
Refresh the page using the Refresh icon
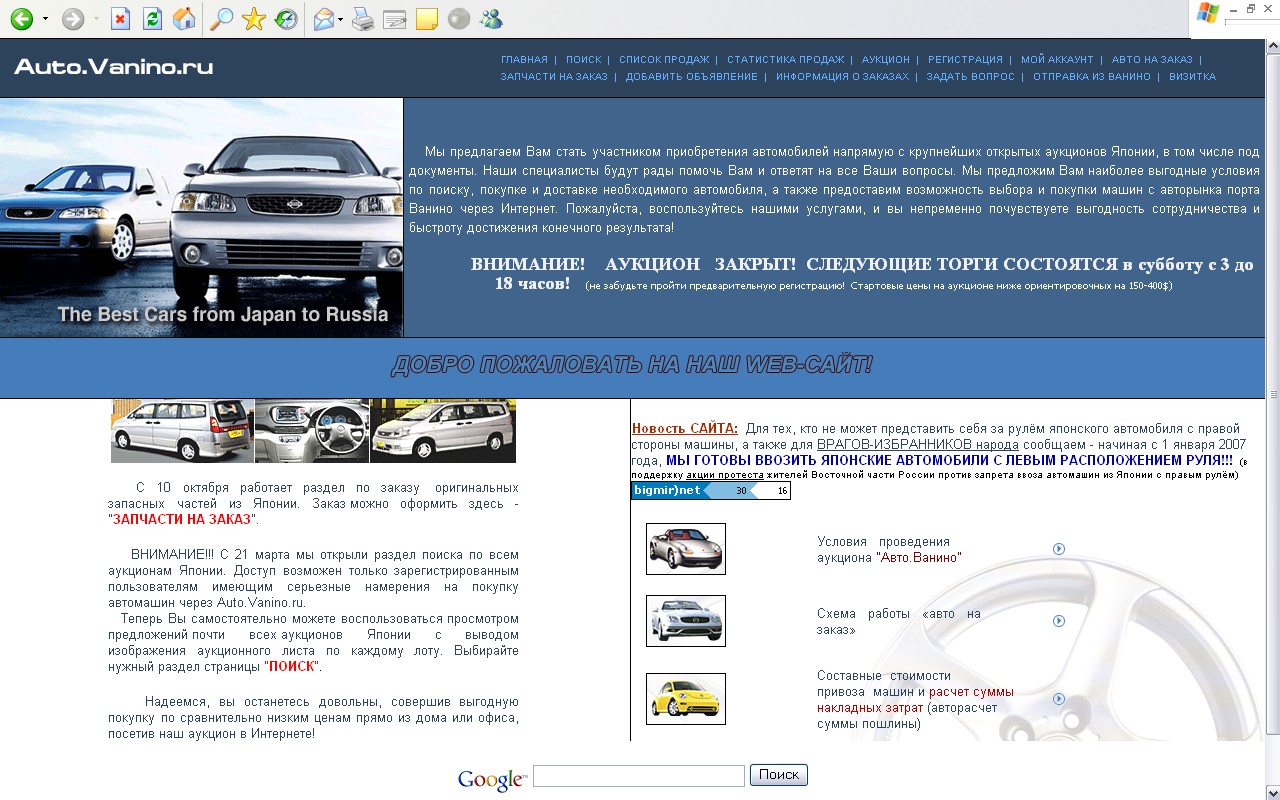coord(152,17)
